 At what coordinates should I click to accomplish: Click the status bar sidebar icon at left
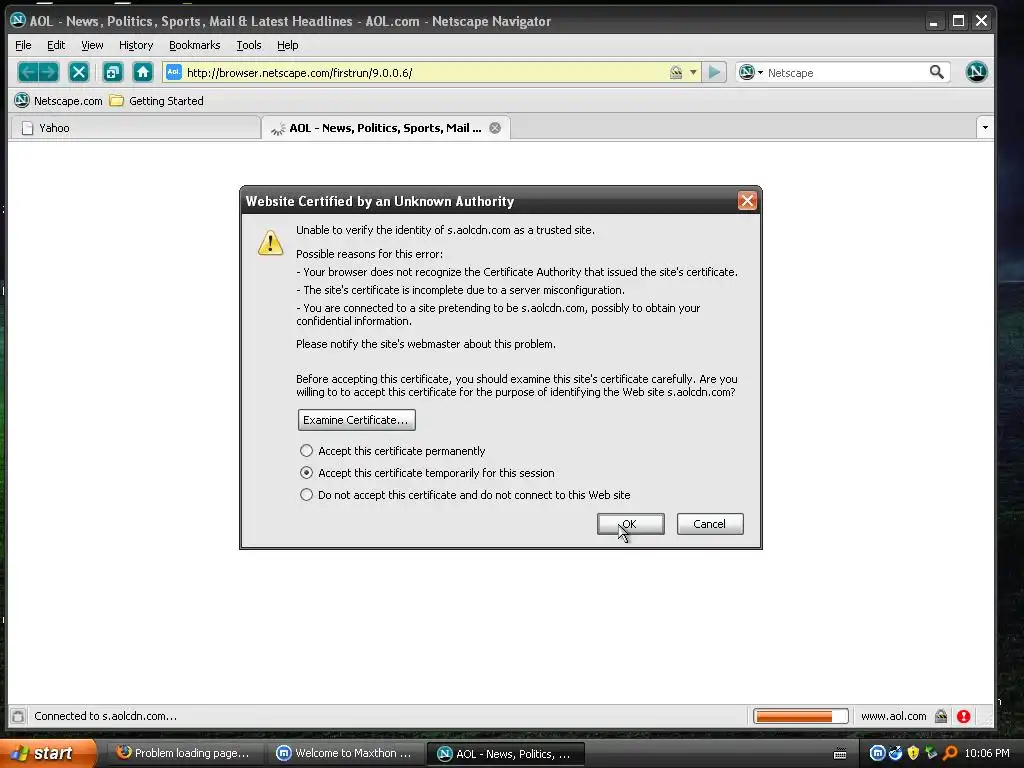[x=18, y=716]
